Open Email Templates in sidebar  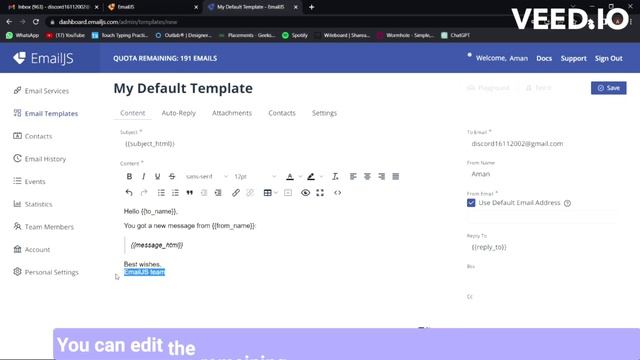point(46,113)
